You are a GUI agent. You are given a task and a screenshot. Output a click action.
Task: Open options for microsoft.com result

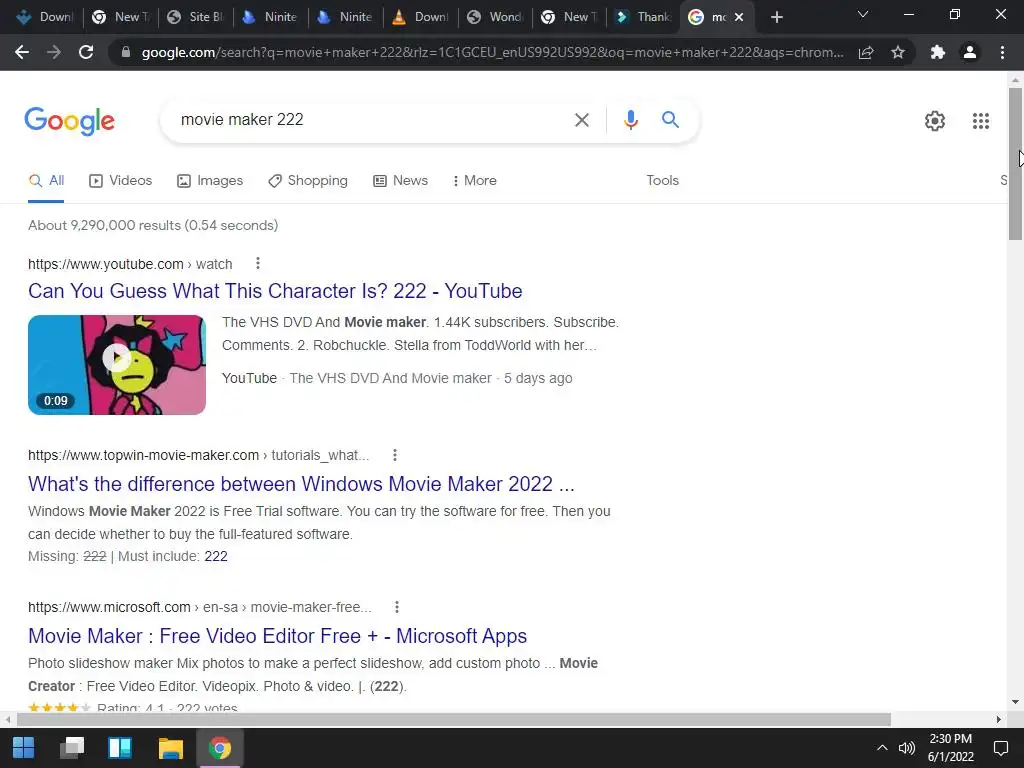point(396,607)
